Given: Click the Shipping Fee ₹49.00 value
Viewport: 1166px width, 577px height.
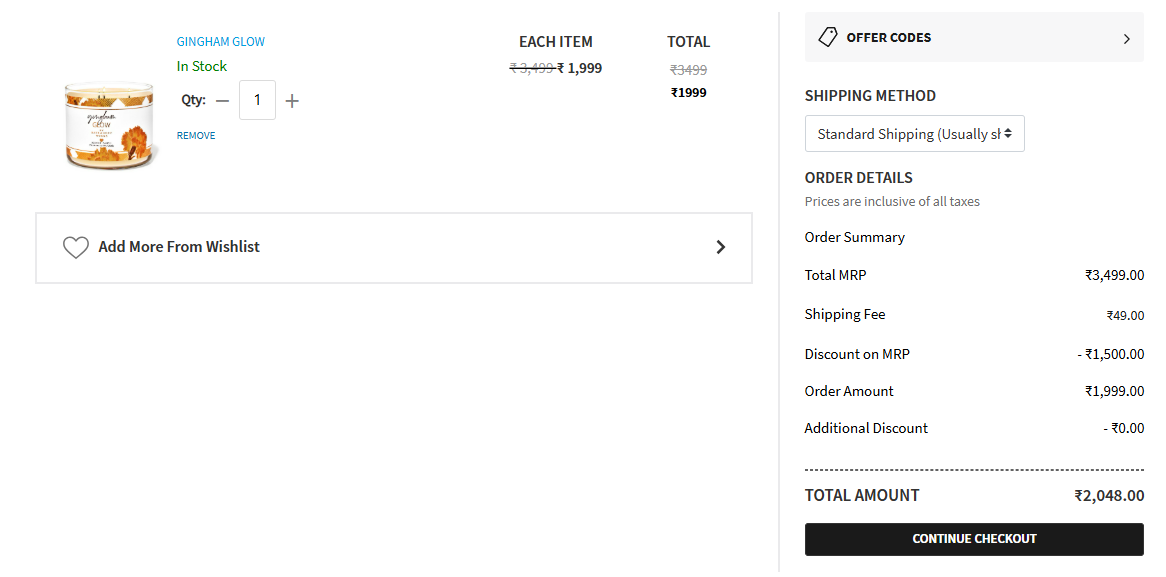Looking at the screenshot, I should point(1125,315).
